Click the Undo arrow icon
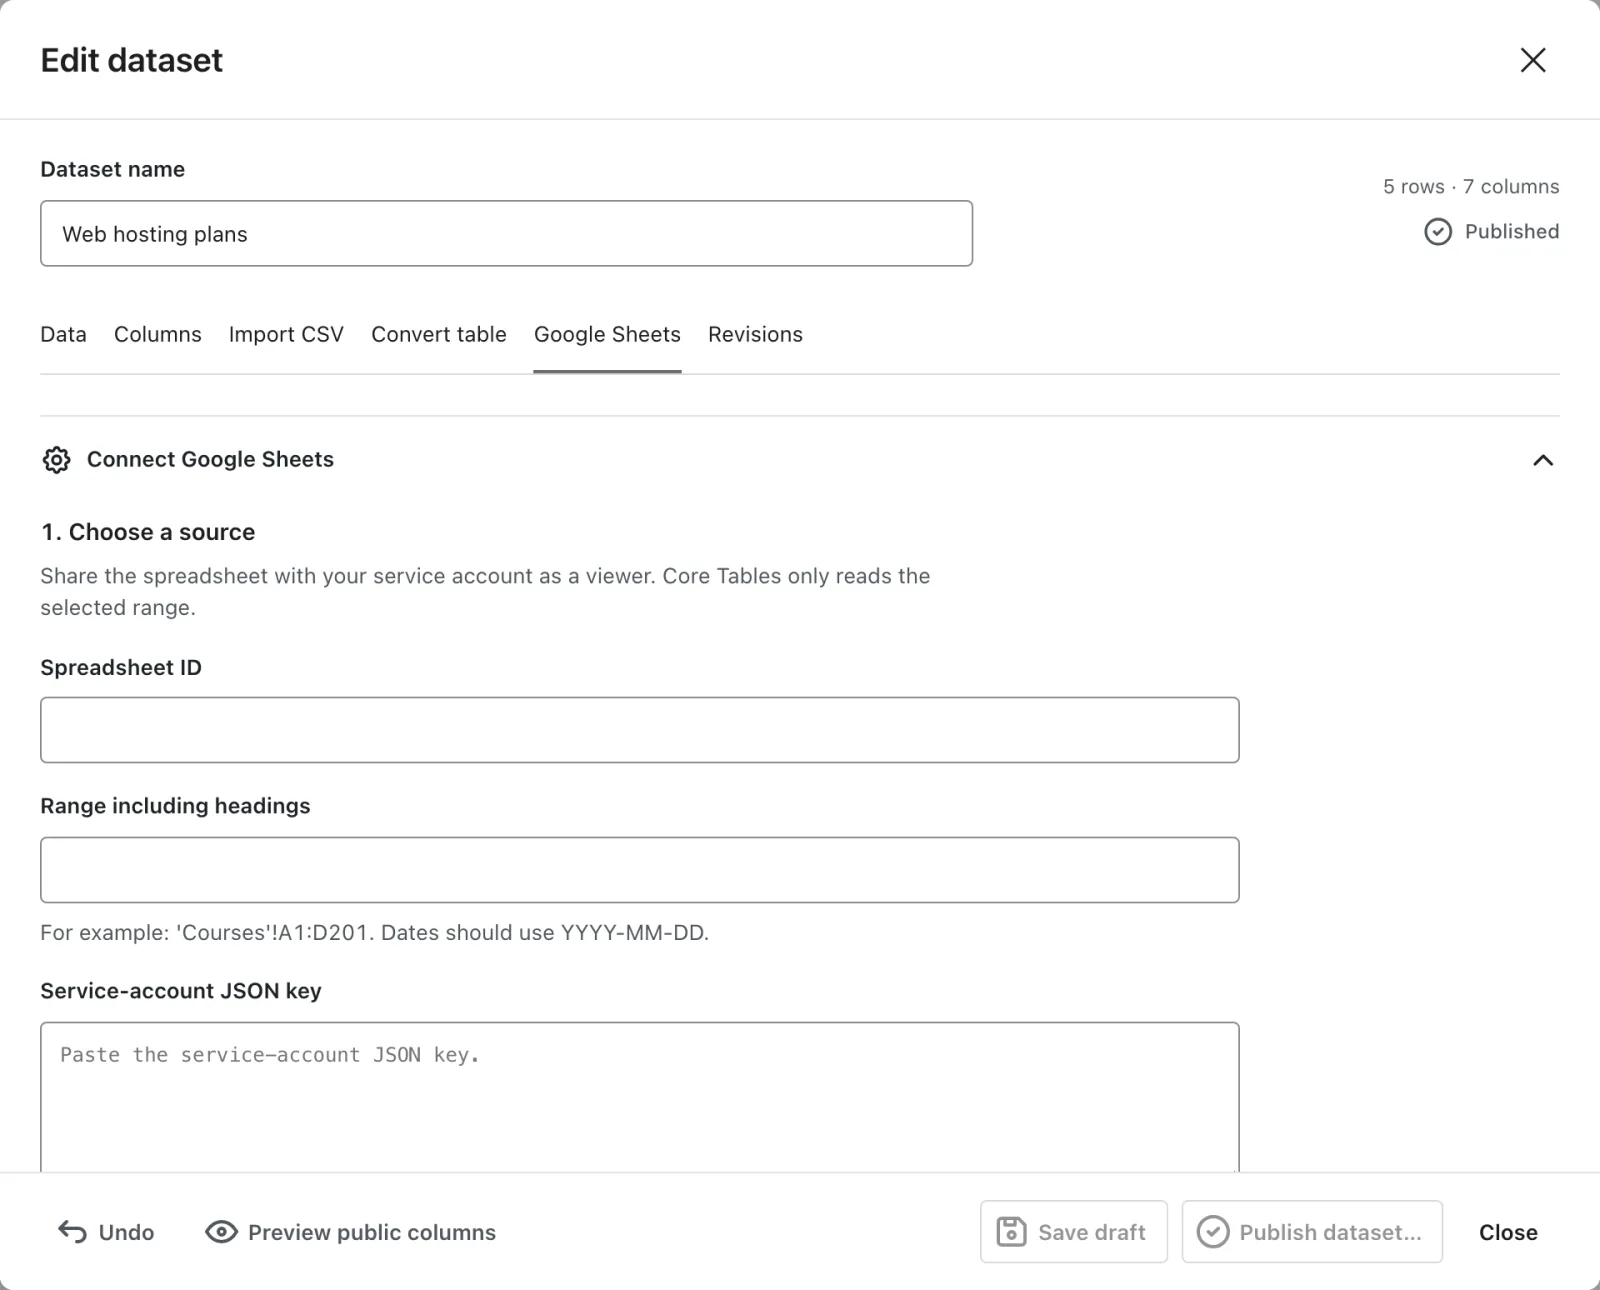This screenshot has width=1600, height=1290. click(x=72, y=1232)
